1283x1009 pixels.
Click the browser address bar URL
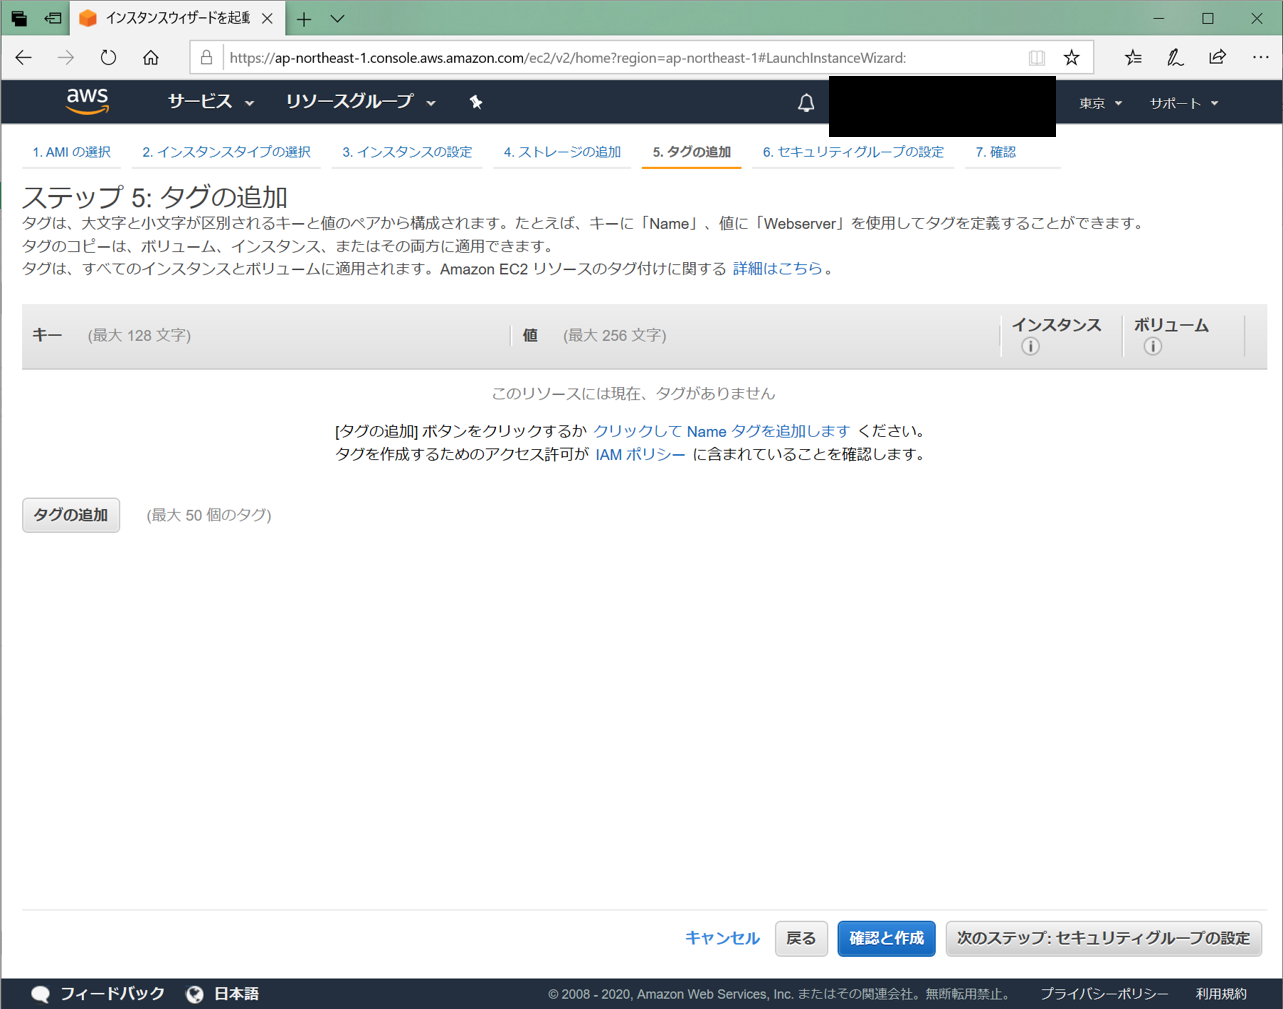(568, 58)
